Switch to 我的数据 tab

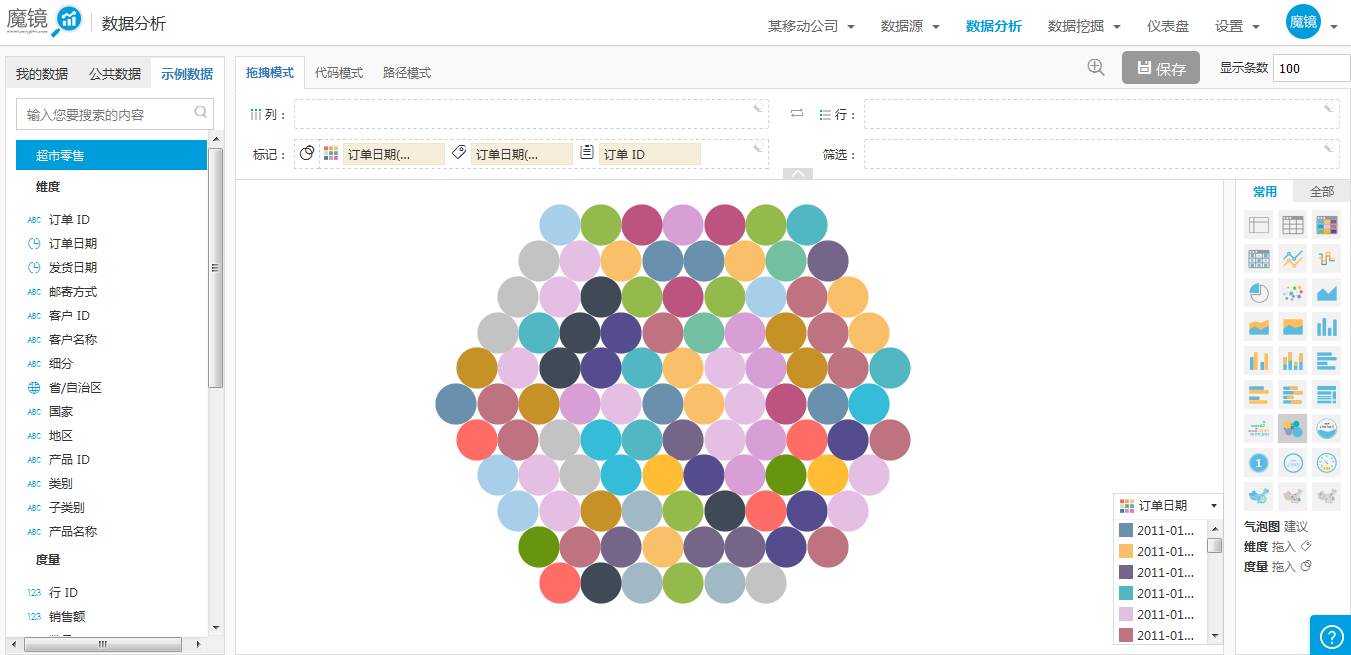(x=42, y=74)
